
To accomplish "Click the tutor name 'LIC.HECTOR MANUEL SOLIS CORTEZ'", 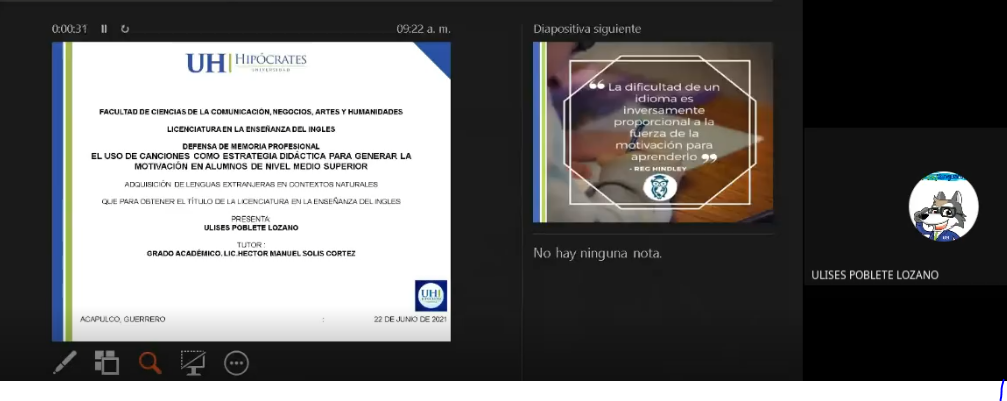I will click(x=288, y=253).
